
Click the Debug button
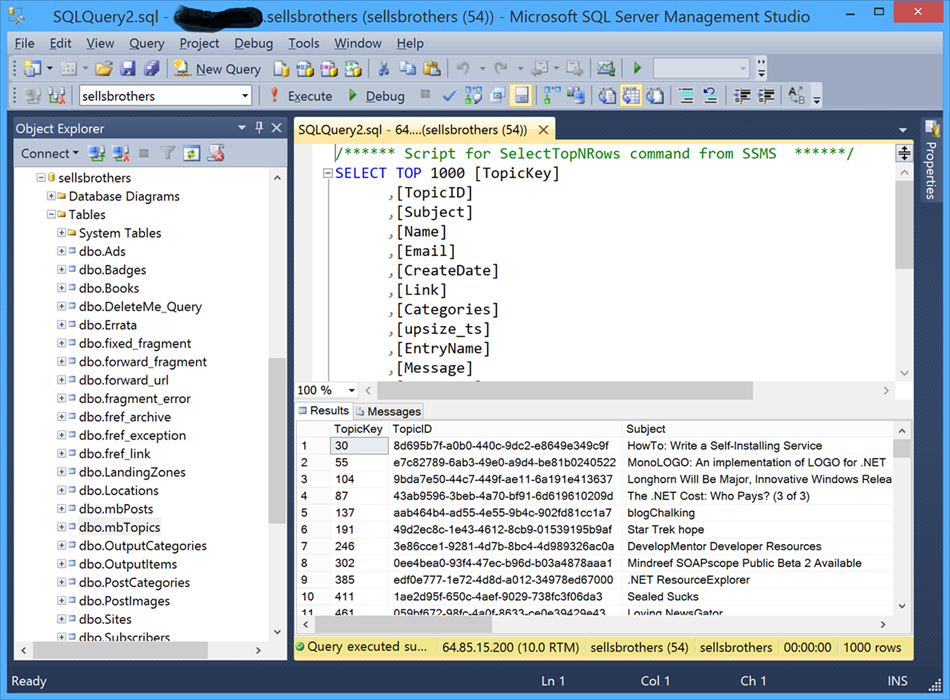click(376, 96)
